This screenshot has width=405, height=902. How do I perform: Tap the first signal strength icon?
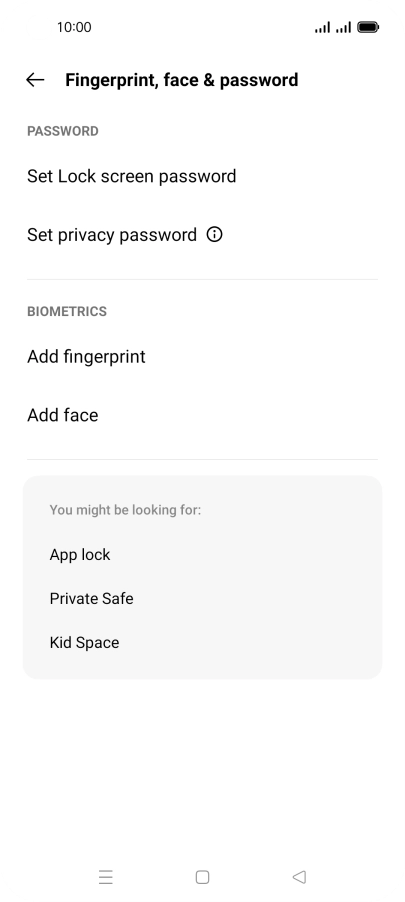pyautogui.click(x=322, y=27)
